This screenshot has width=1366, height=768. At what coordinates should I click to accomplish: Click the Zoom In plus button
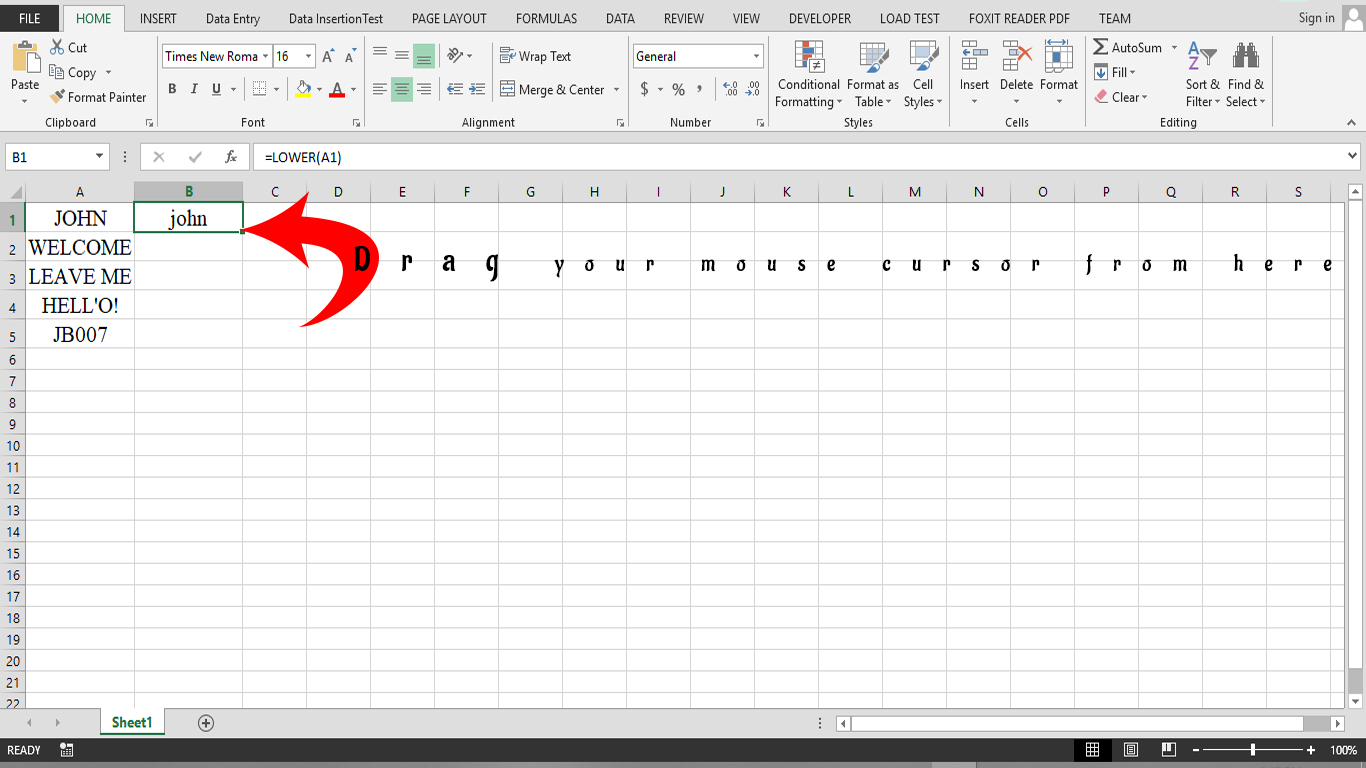point(1311,750)
